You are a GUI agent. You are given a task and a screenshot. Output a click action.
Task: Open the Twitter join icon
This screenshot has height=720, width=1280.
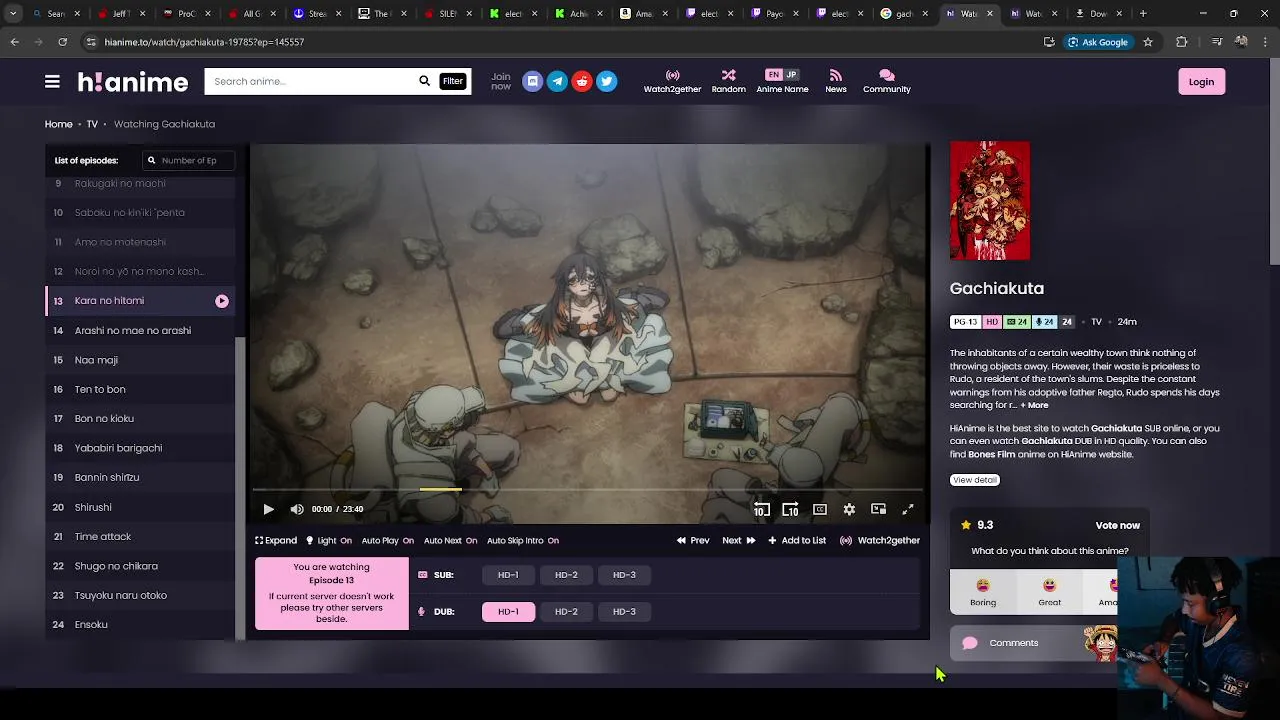point(607,82)
